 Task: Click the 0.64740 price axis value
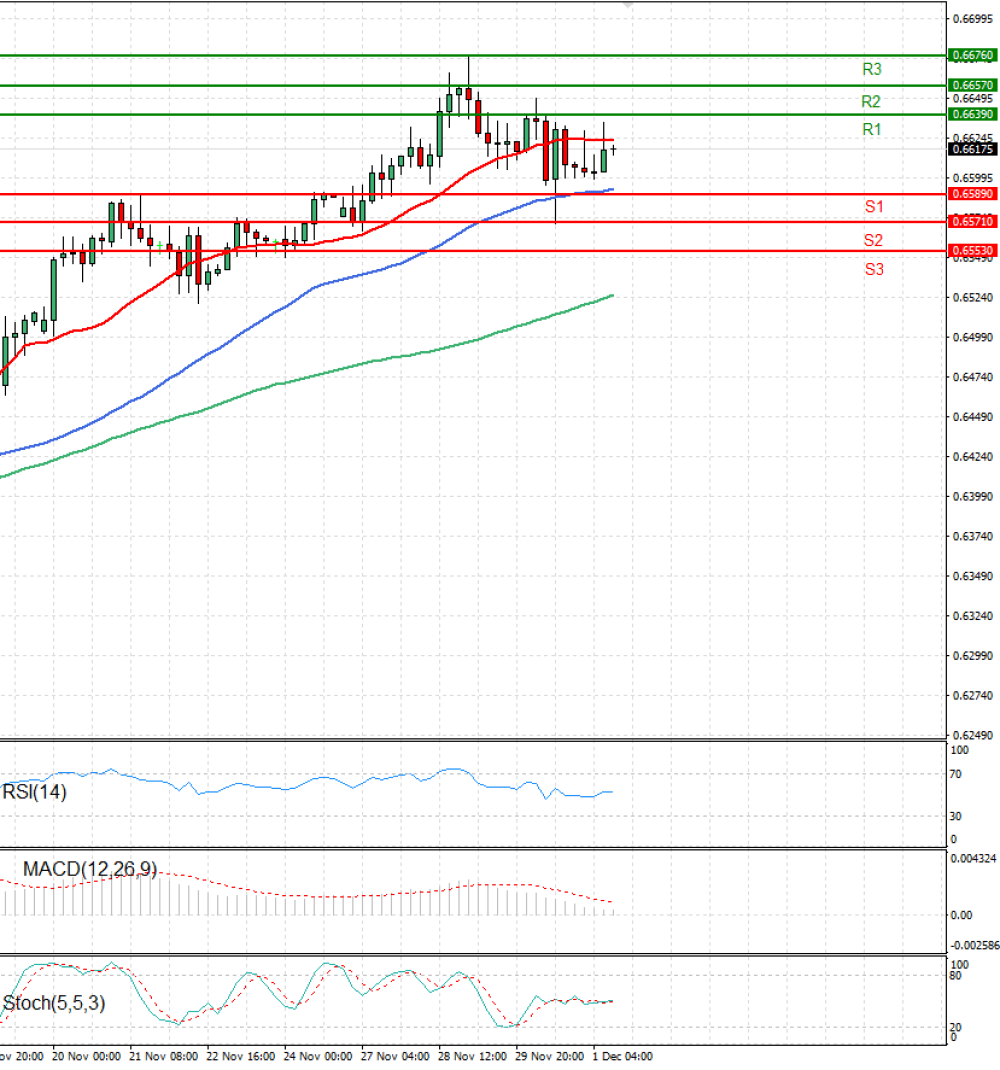click(x=973, y=377)
